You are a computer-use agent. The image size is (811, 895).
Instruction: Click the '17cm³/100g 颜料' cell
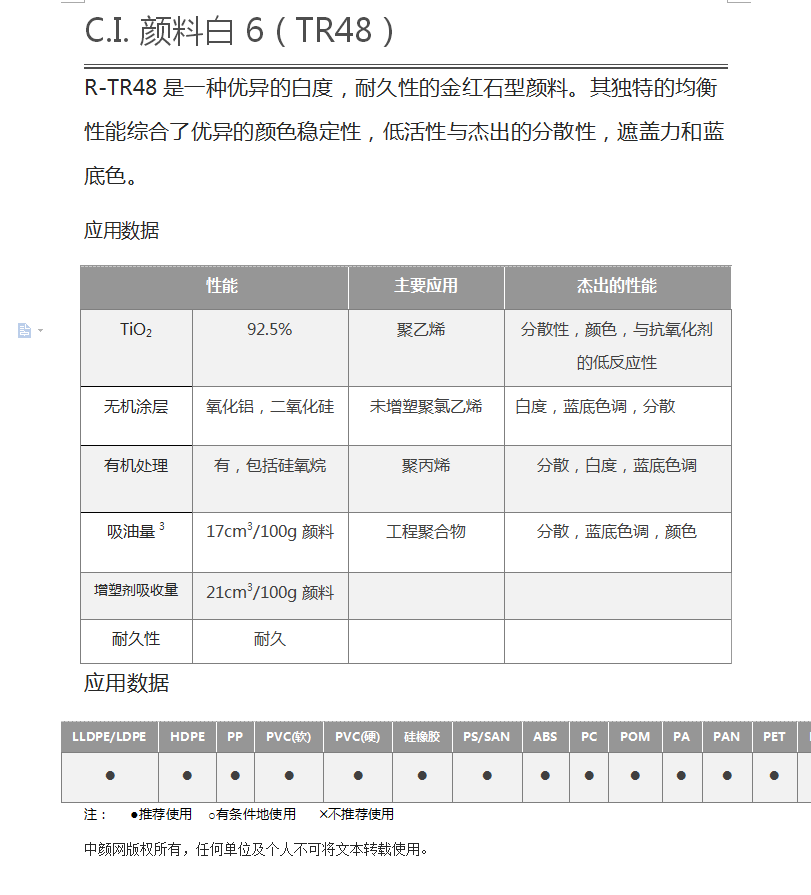tap(270, 532)
